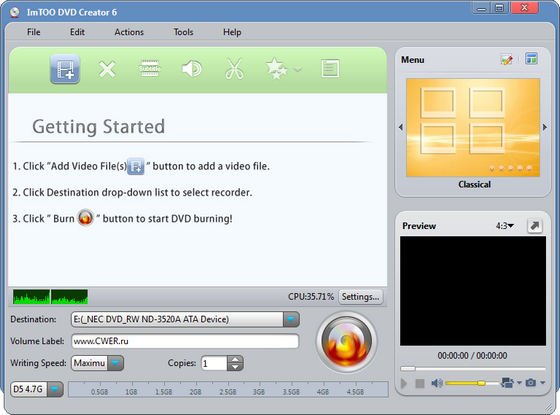
Task: Click the Settings... button
Action: [x=360, y=297]
